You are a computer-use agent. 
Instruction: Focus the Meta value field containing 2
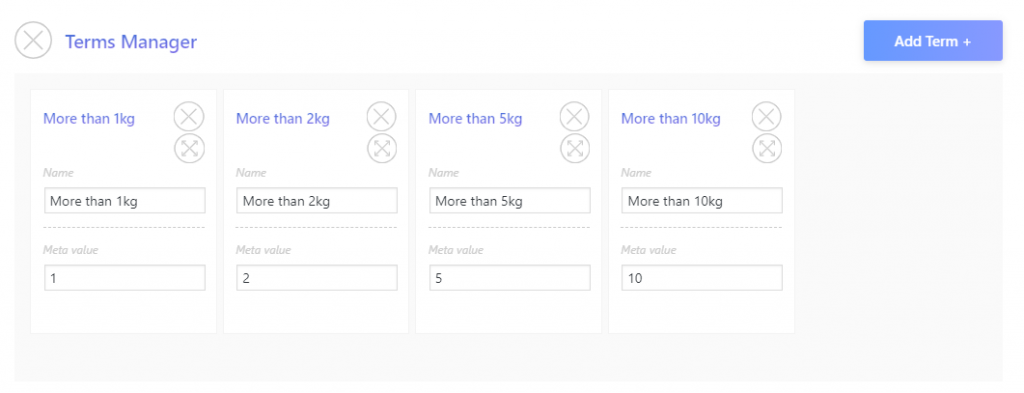click(317, 278)
